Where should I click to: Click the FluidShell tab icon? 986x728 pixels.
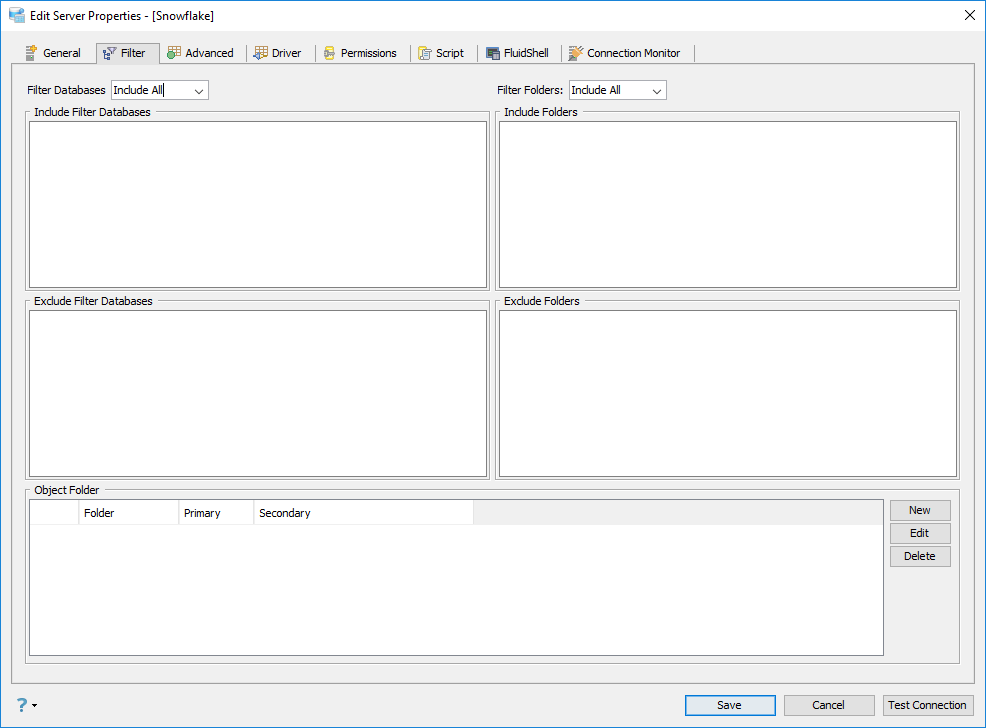[x=493, y=53]
